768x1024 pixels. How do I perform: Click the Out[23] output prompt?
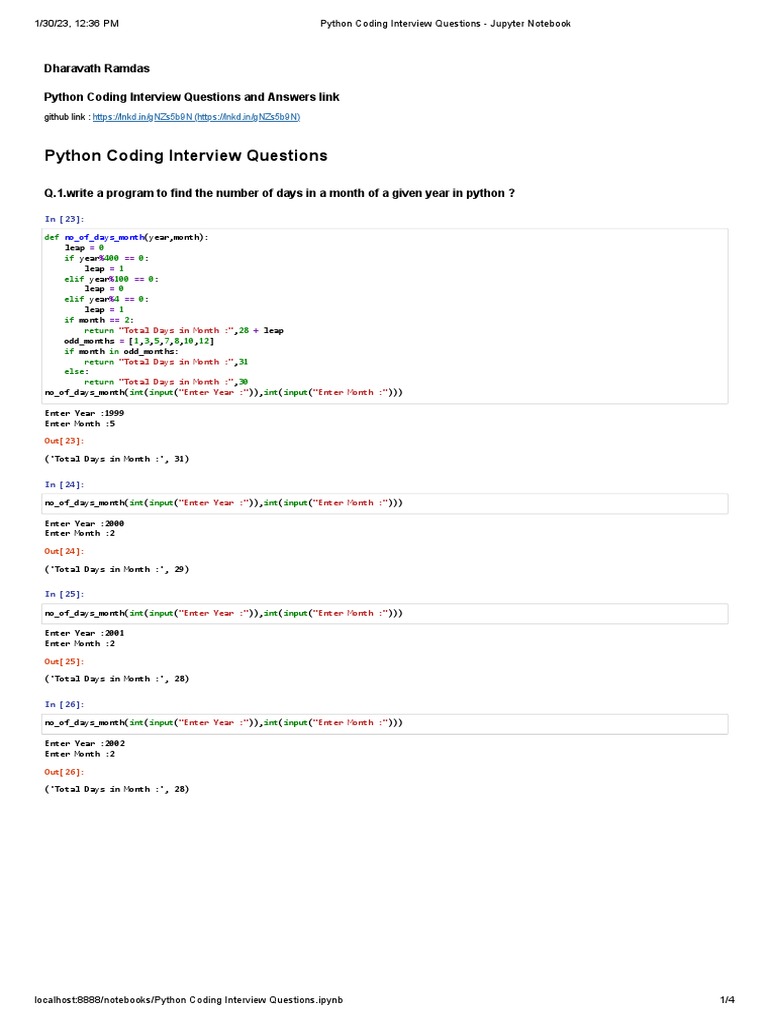click(x=64, y=440)
